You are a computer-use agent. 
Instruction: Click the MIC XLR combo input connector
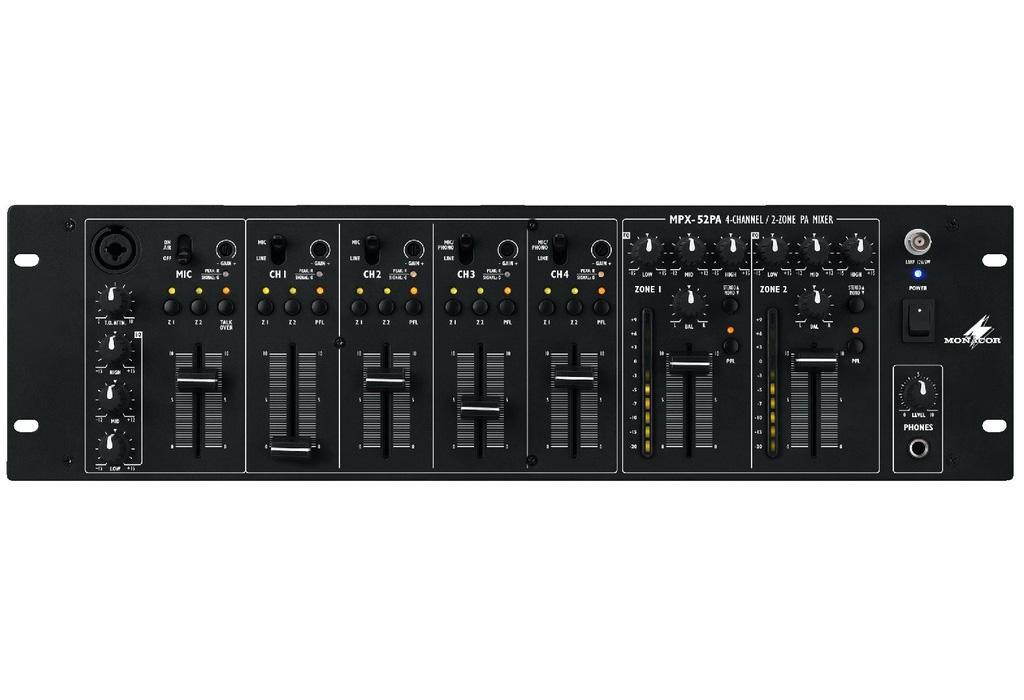tap(114, 250)
